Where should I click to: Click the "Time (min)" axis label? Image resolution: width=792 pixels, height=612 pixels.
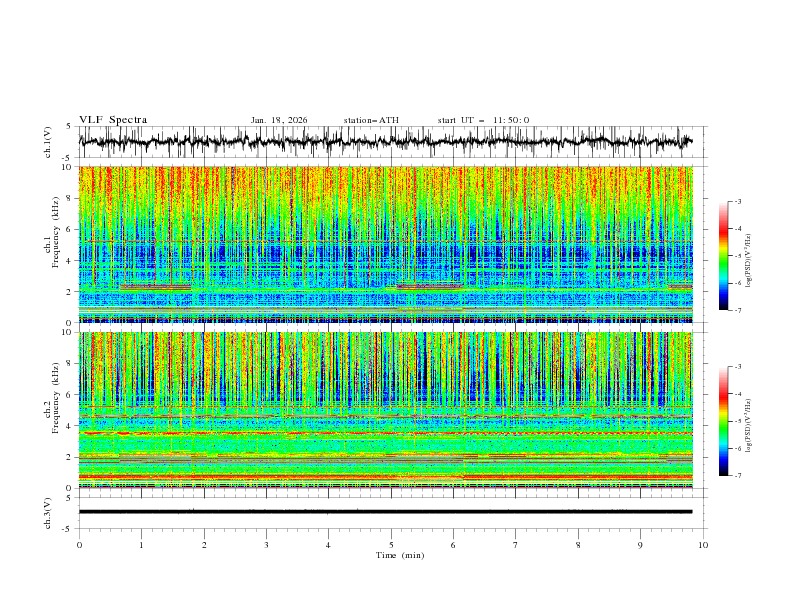[x=400, y=555]
